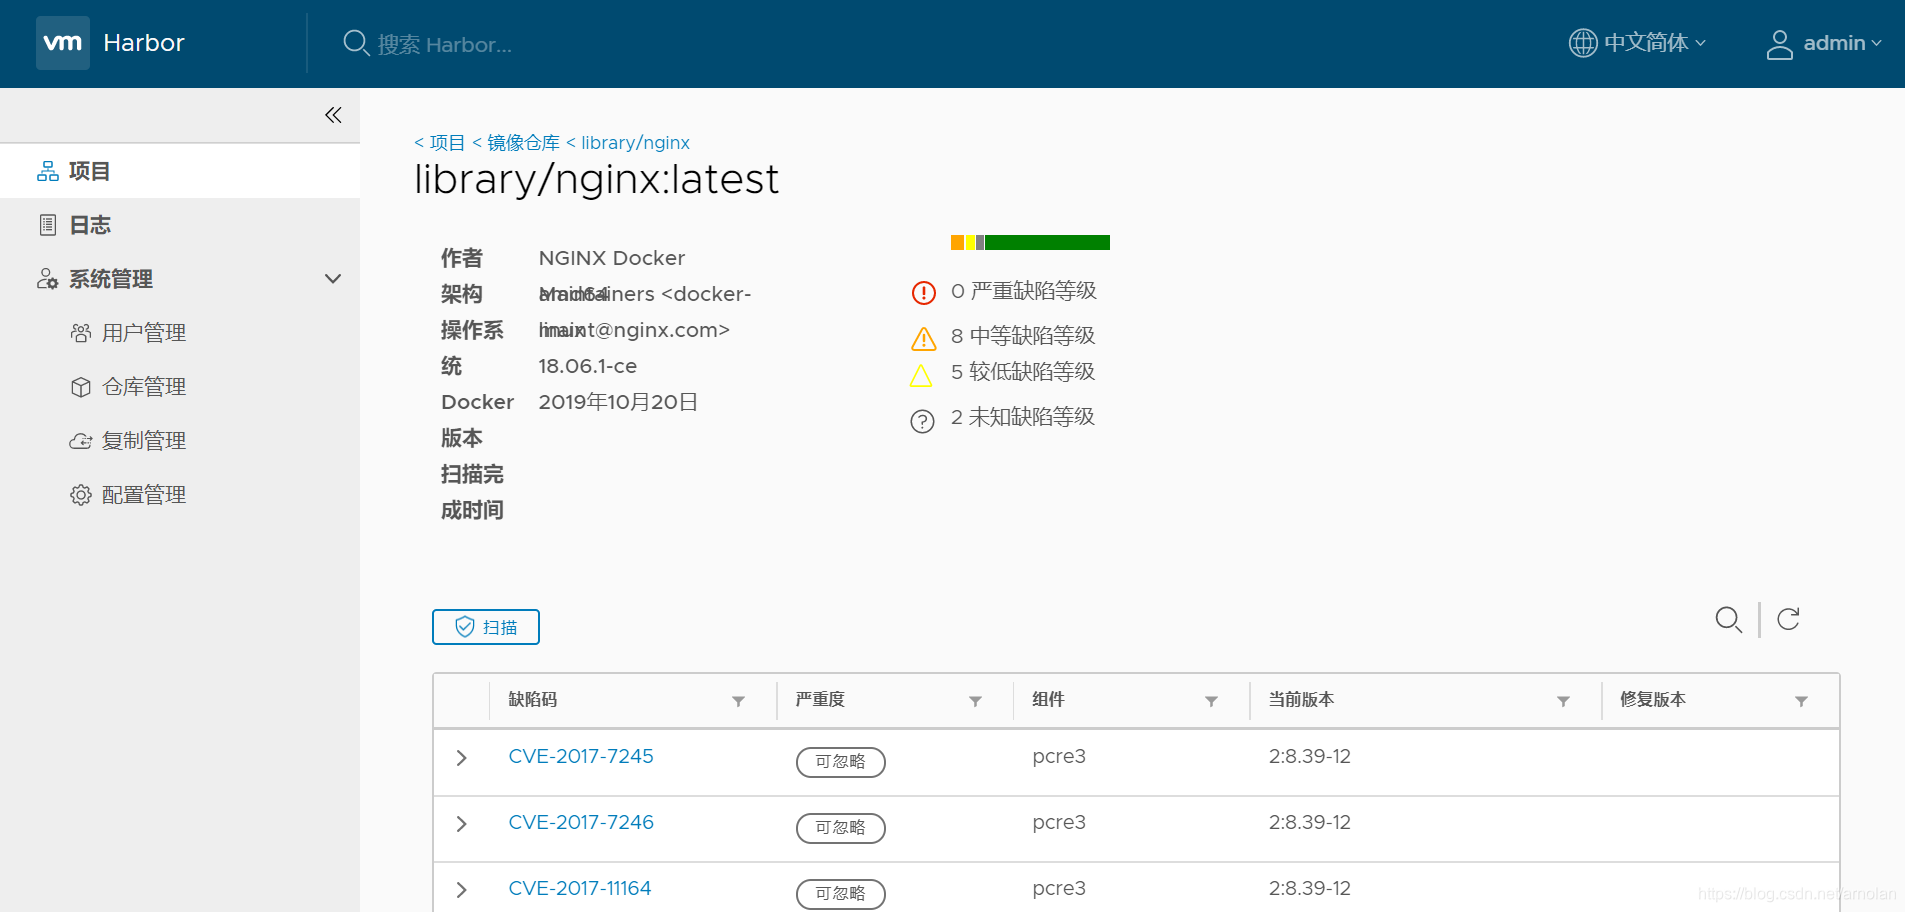
Task: Click the search magnifier icon in header
Action: (356, 43)
